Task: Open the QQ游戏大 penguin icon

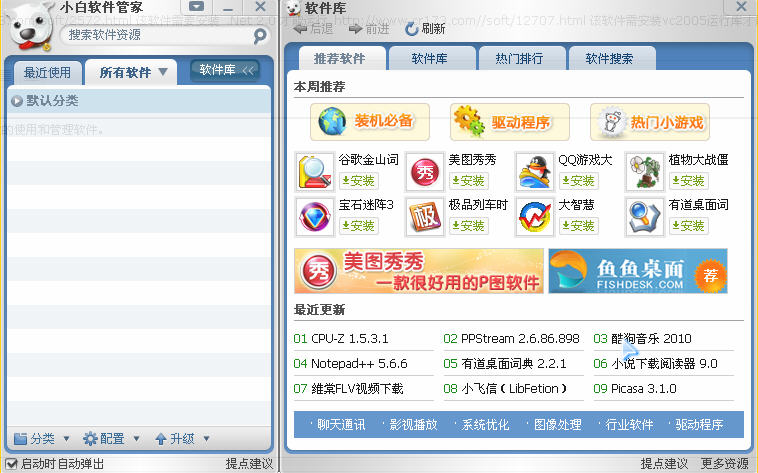Action: [x=535, y=172]
